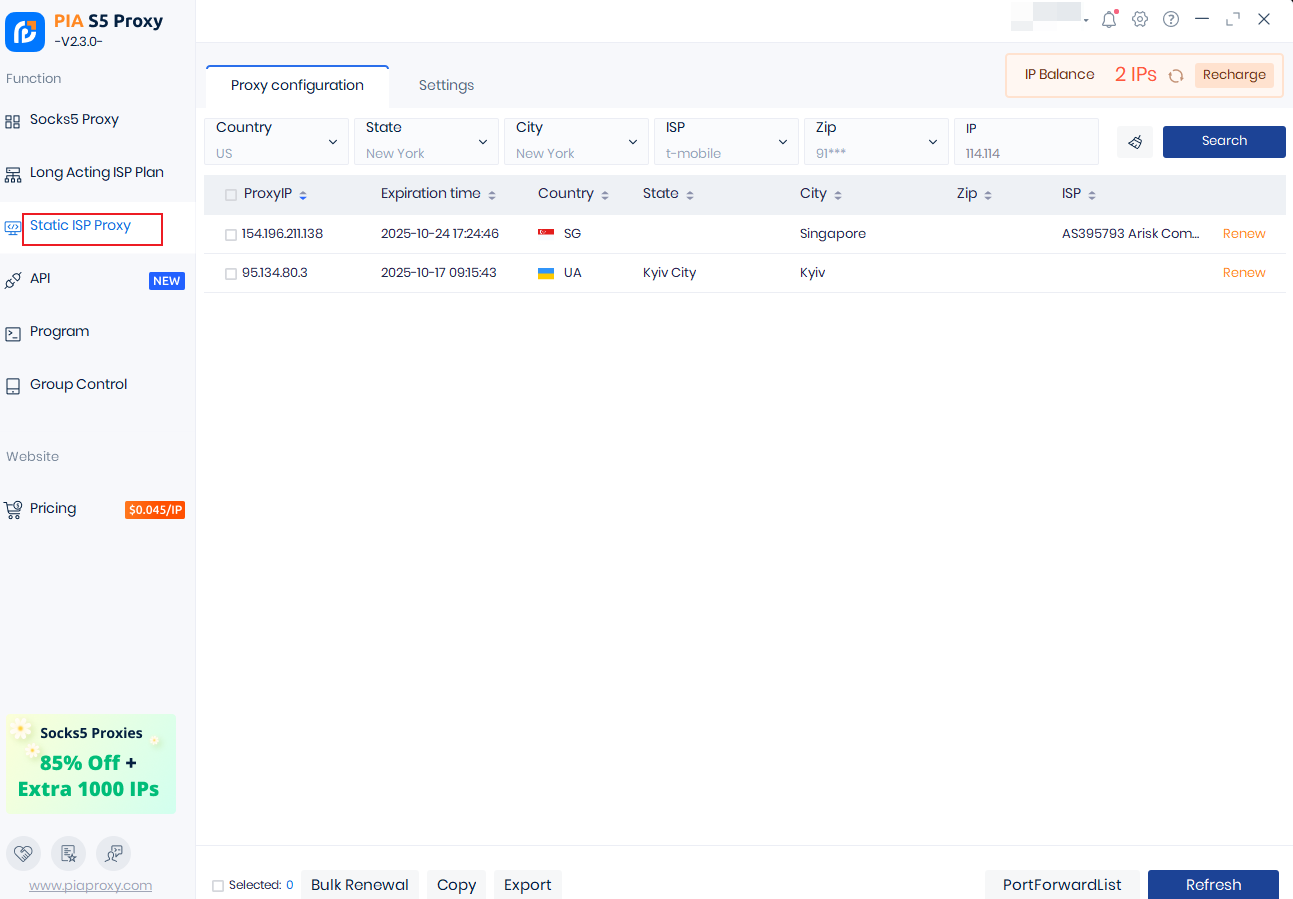Open the customer support chat icon
Image resolution: width=1293 pixels, height=899 pixels.
pos(113,853)
